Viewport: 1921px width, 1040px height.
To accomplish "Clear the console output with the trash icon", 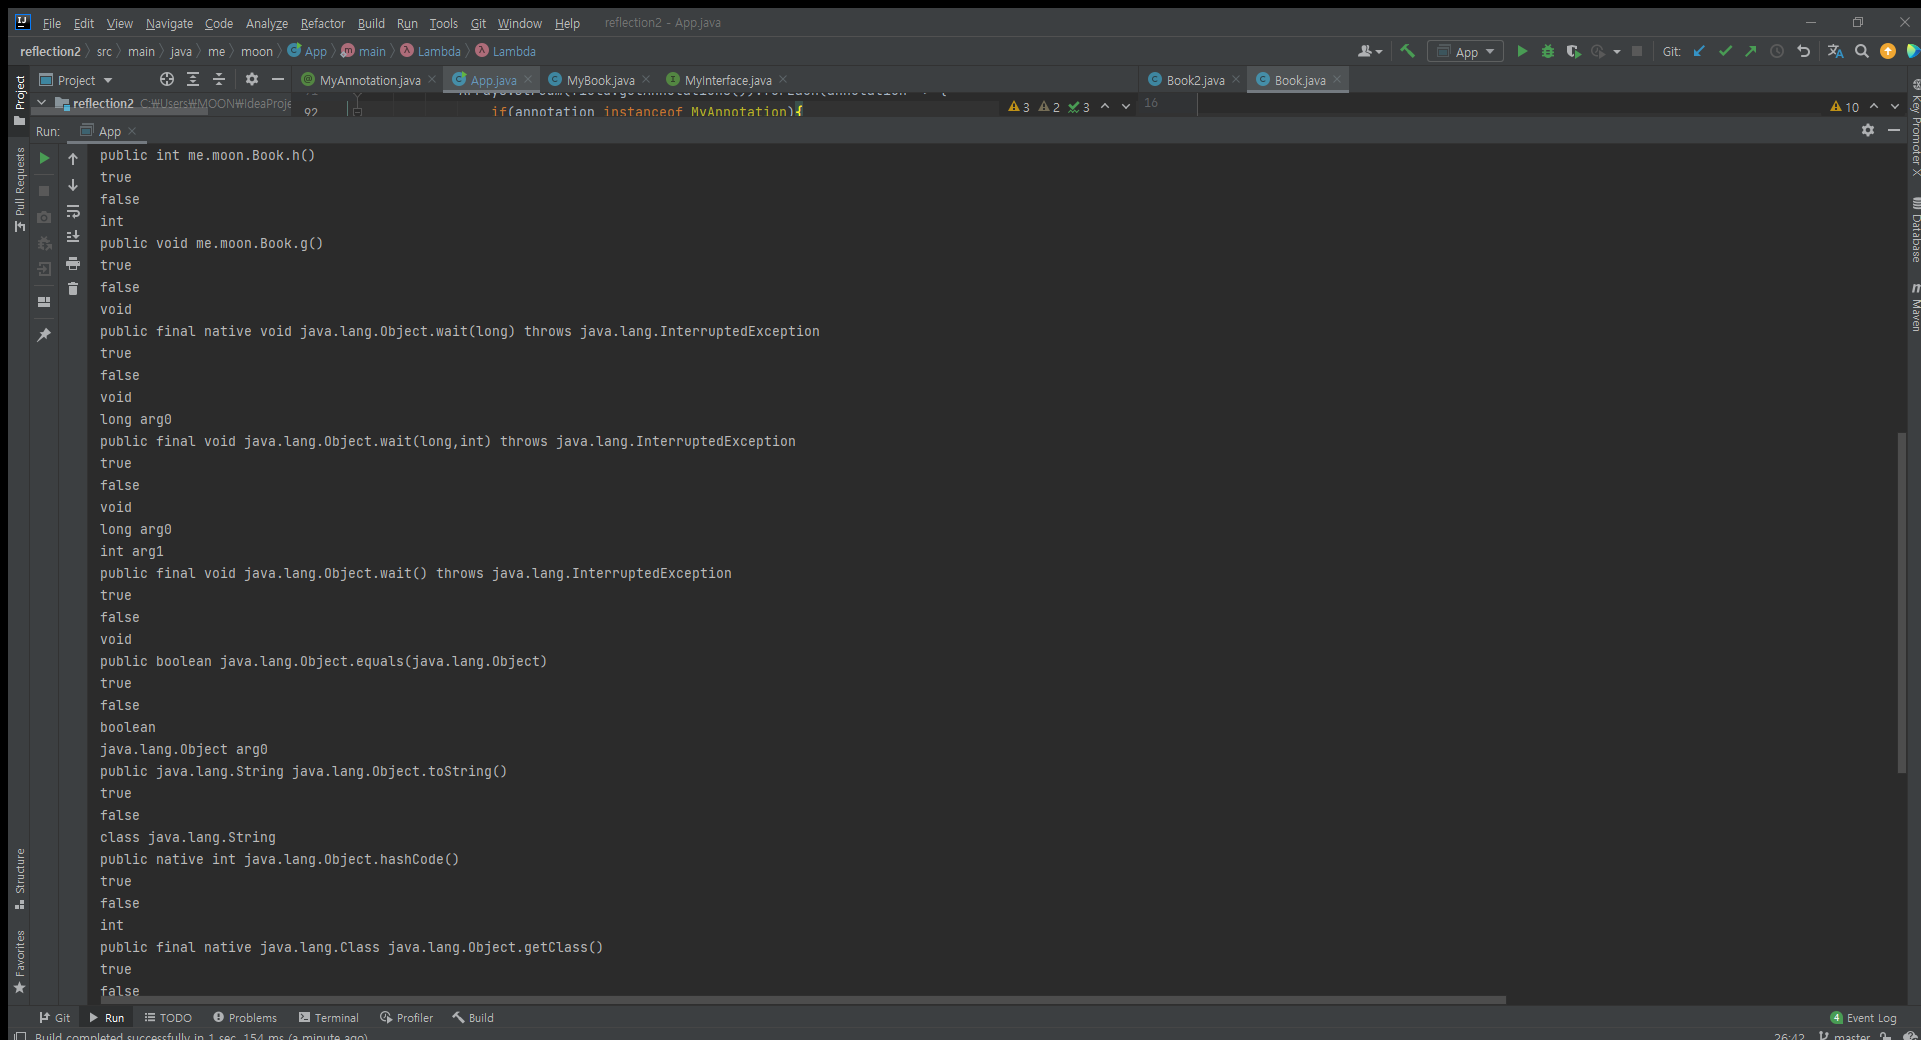I will [73, 289].
